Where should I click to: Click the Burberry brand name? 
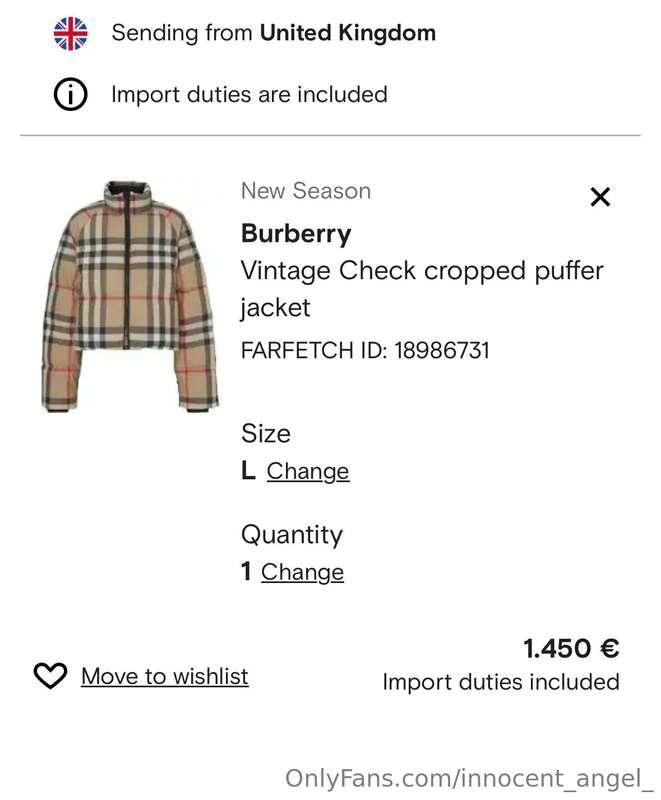[x=296, y=234]
